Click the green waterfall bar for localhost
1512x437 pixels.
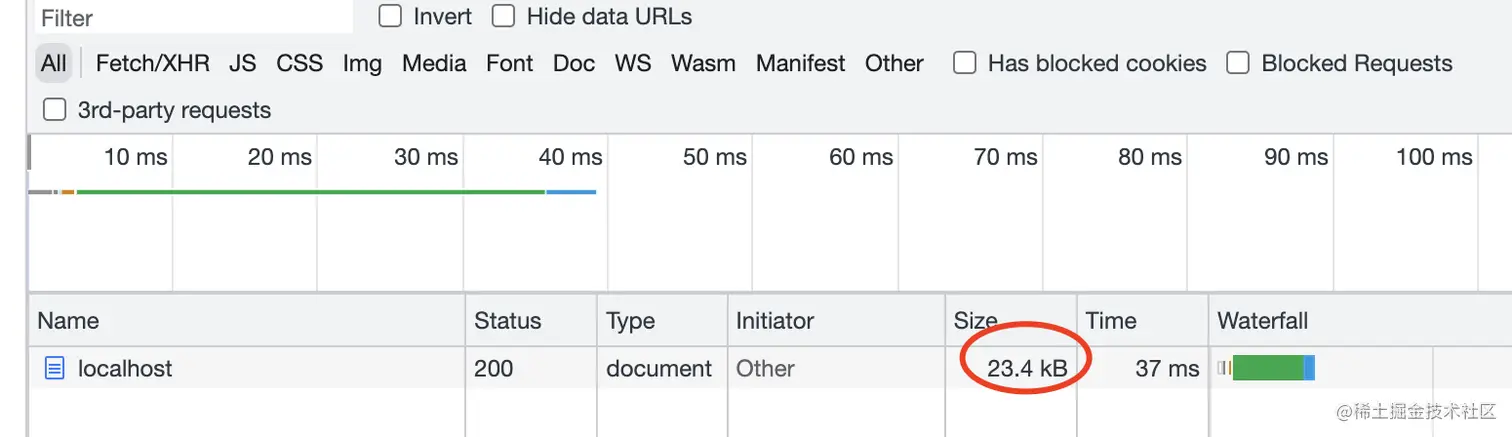(x=1267, y=369)
